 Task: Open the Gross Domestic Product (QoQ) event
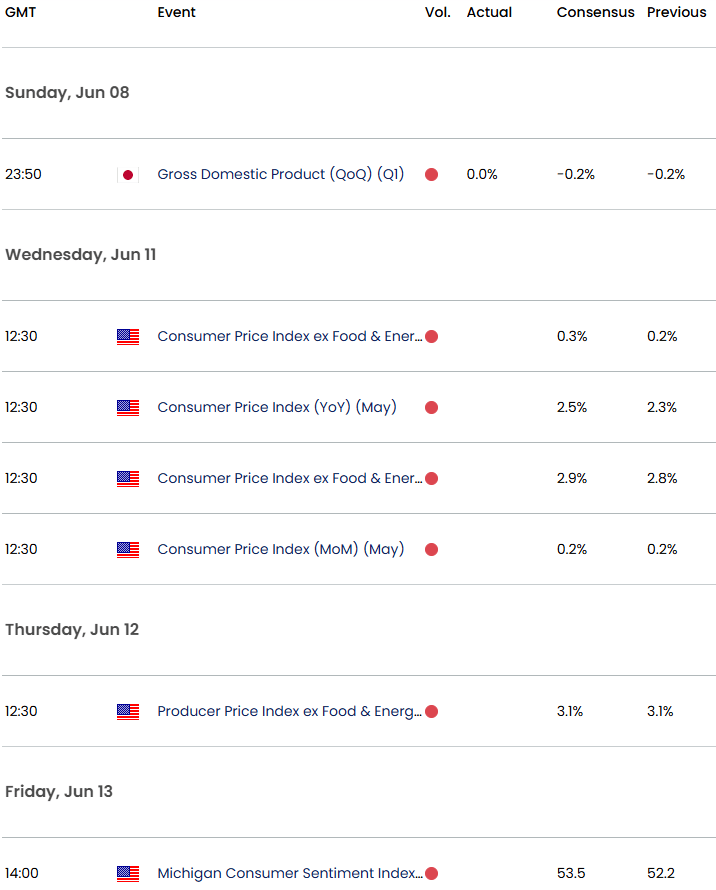click(x=281, y=173)
